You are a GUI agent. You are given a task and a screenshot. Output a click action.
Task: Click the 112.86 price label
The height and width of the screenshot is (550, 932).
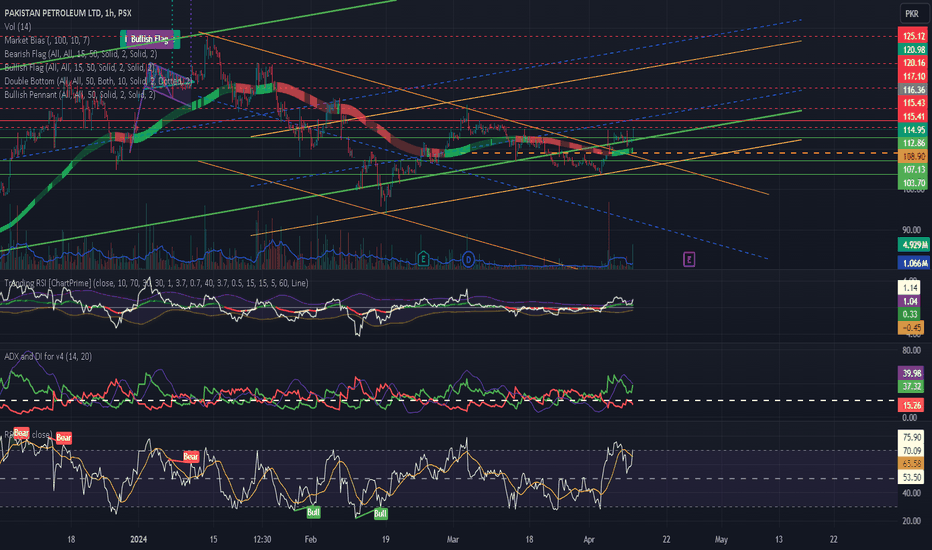(x=914, y=143)
